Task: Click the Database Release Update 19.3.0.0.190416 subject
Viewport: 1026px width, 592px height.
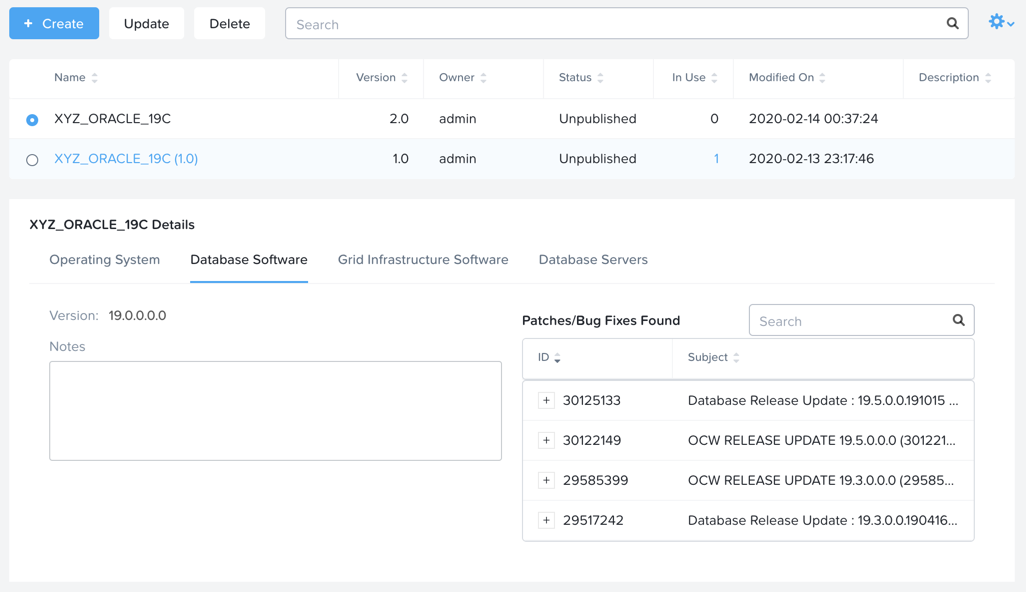Action: [x=822, y=520]
